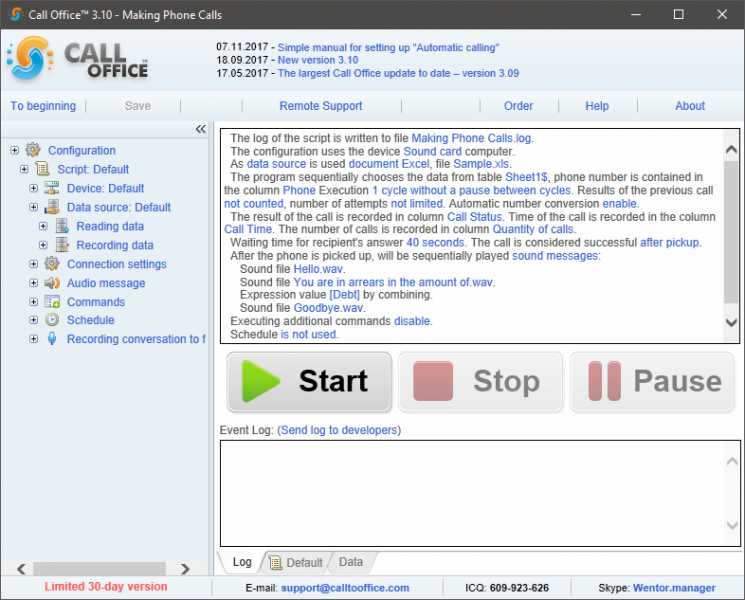Collapse the left sidebar panel
Viewport: 745px width, 600px height.
[x=201, y=129]
